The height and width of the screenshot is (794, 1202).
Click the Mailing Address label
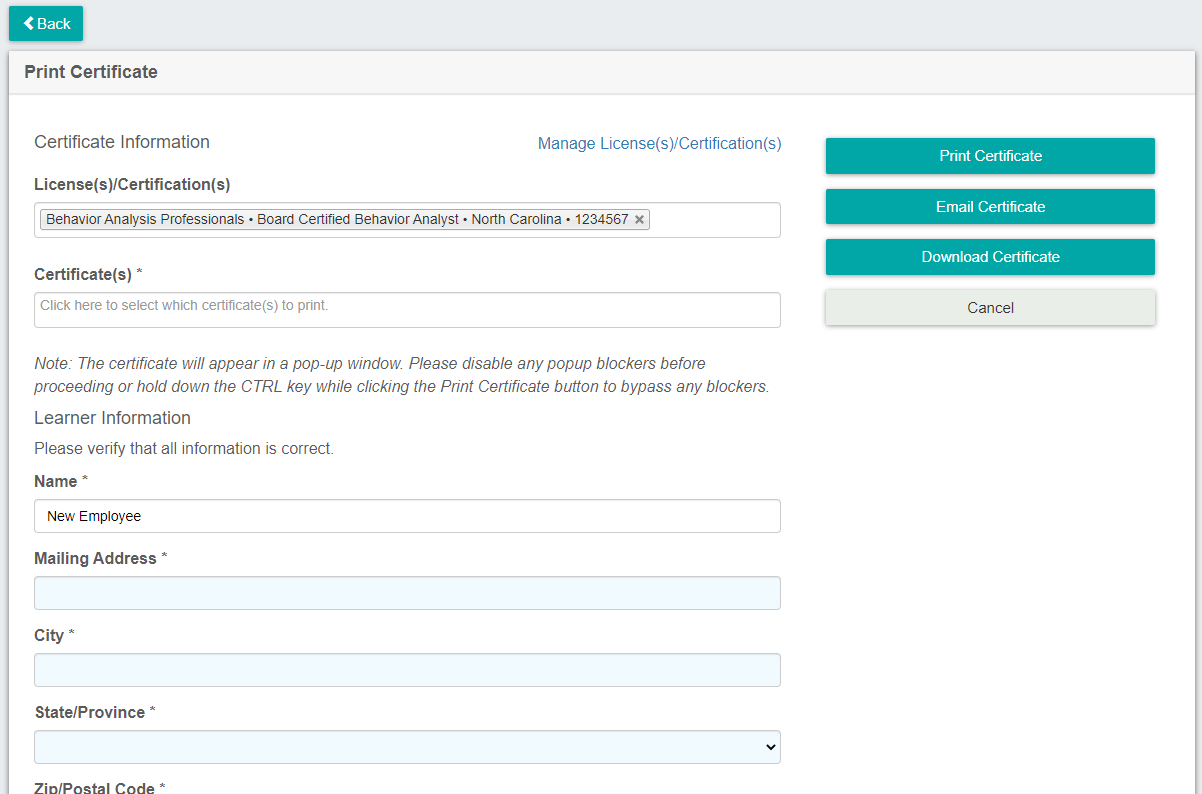(x=95, y=559)
